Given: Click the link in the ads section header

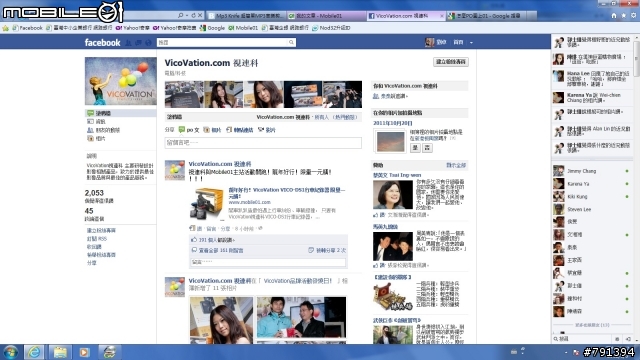Looking at the screenshot, I should click(456, 165).
